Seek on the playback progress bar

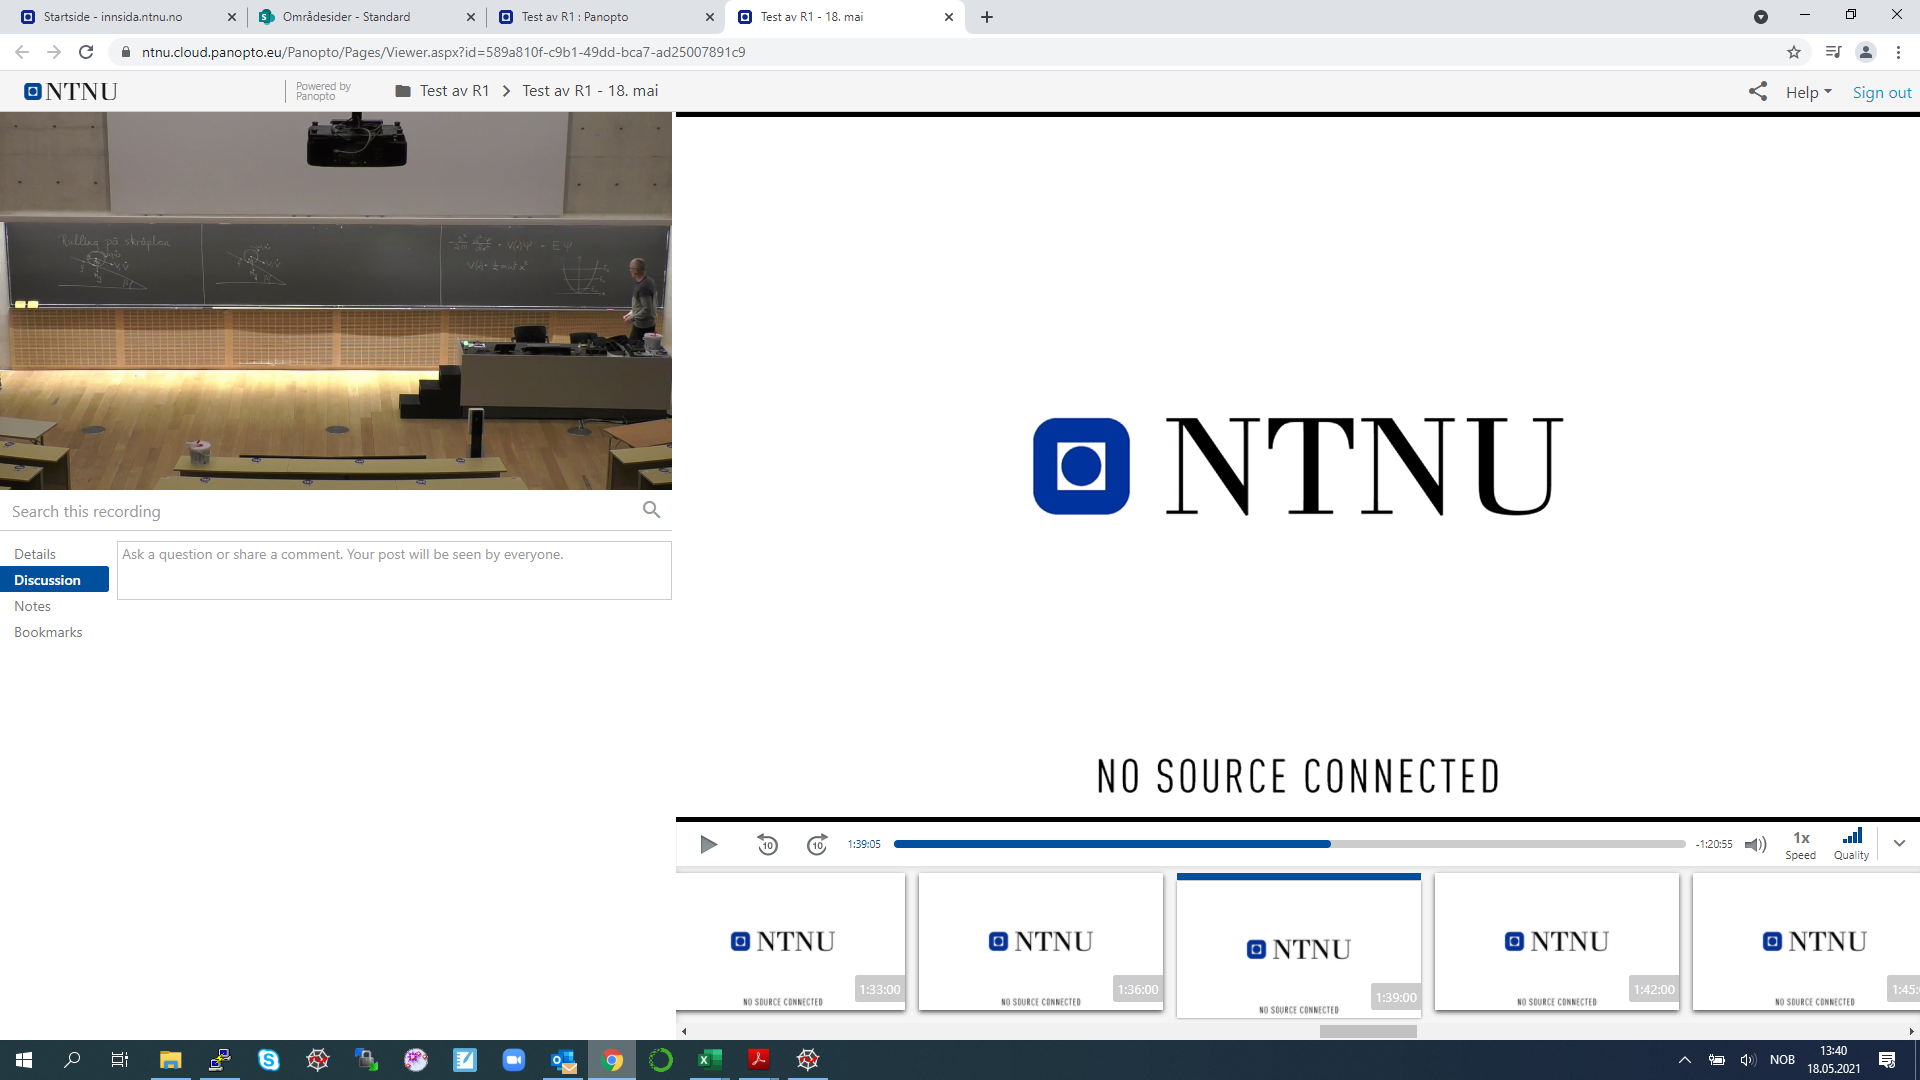pos(1289,844)
